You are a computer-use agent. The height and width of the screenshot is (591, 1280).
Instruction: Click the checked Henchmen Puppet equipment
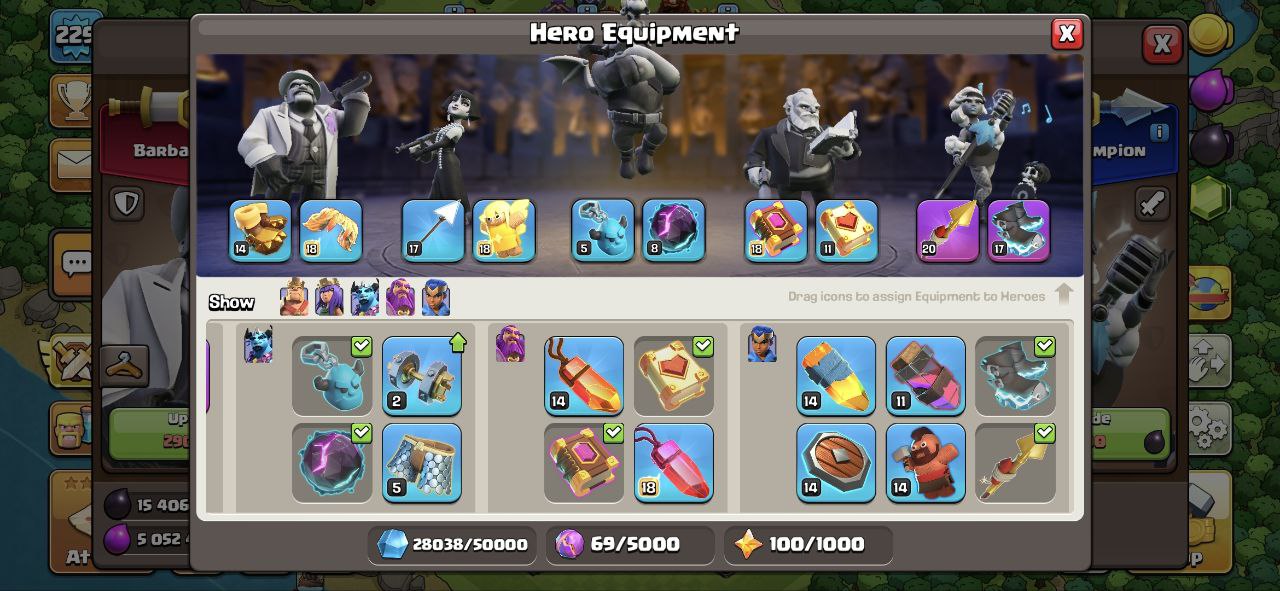tap(332, 375)
